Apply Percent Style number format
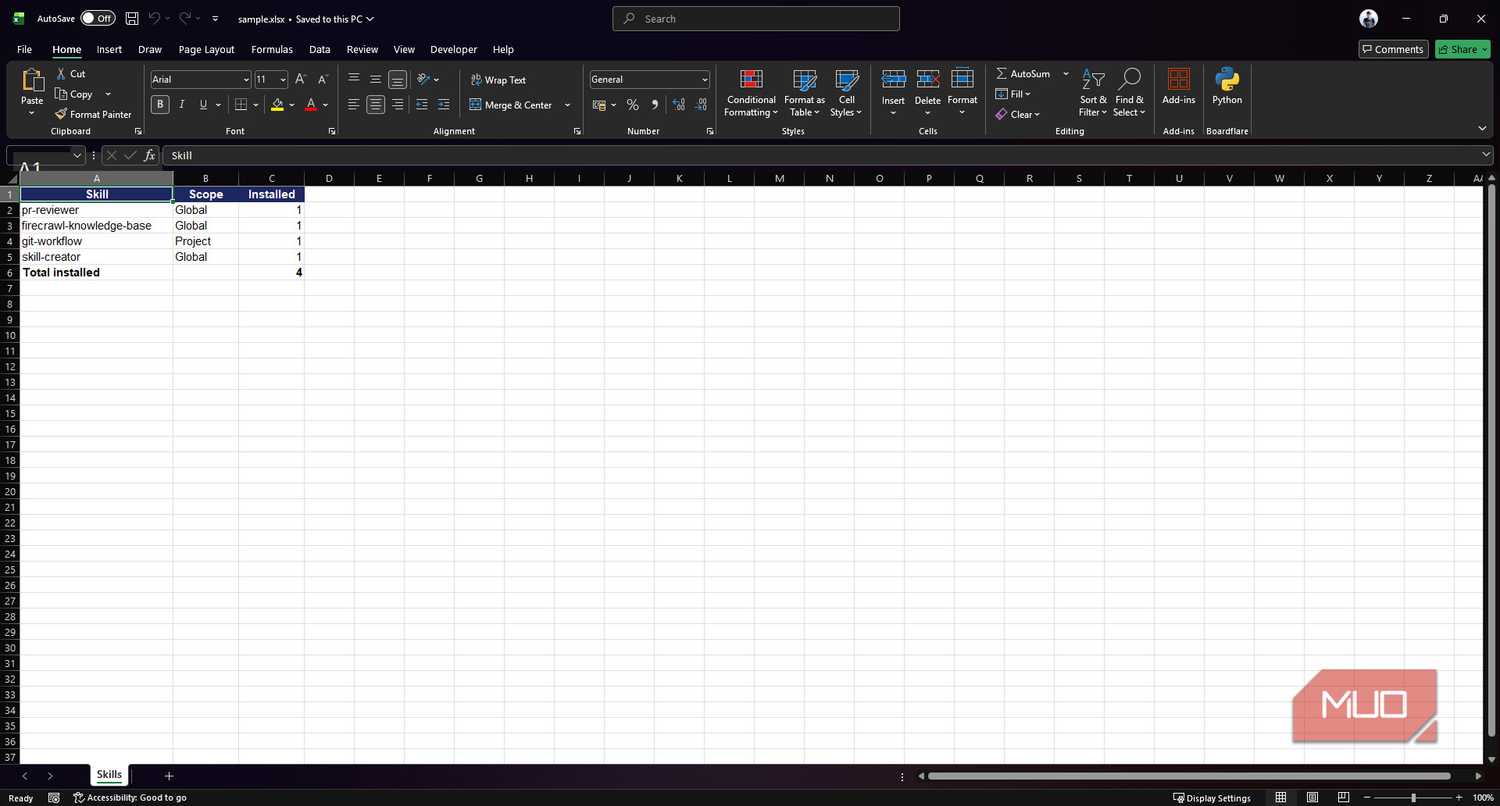 pos(632,105)
